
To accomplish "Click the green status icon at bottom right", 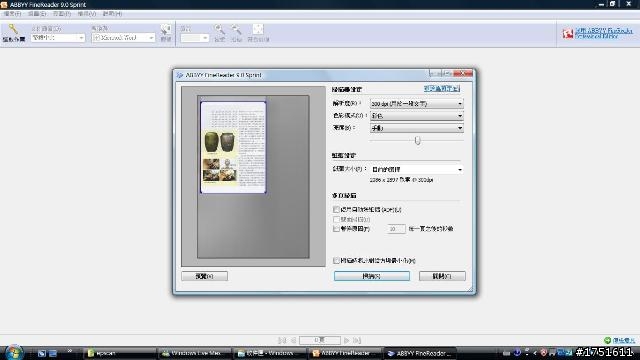I will [607, 340].
